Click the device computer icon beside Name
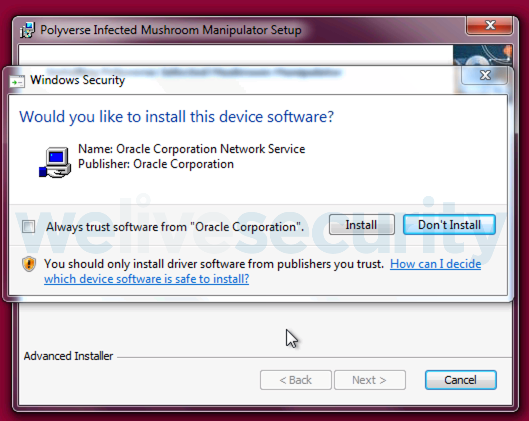 (x=55, y=162)
